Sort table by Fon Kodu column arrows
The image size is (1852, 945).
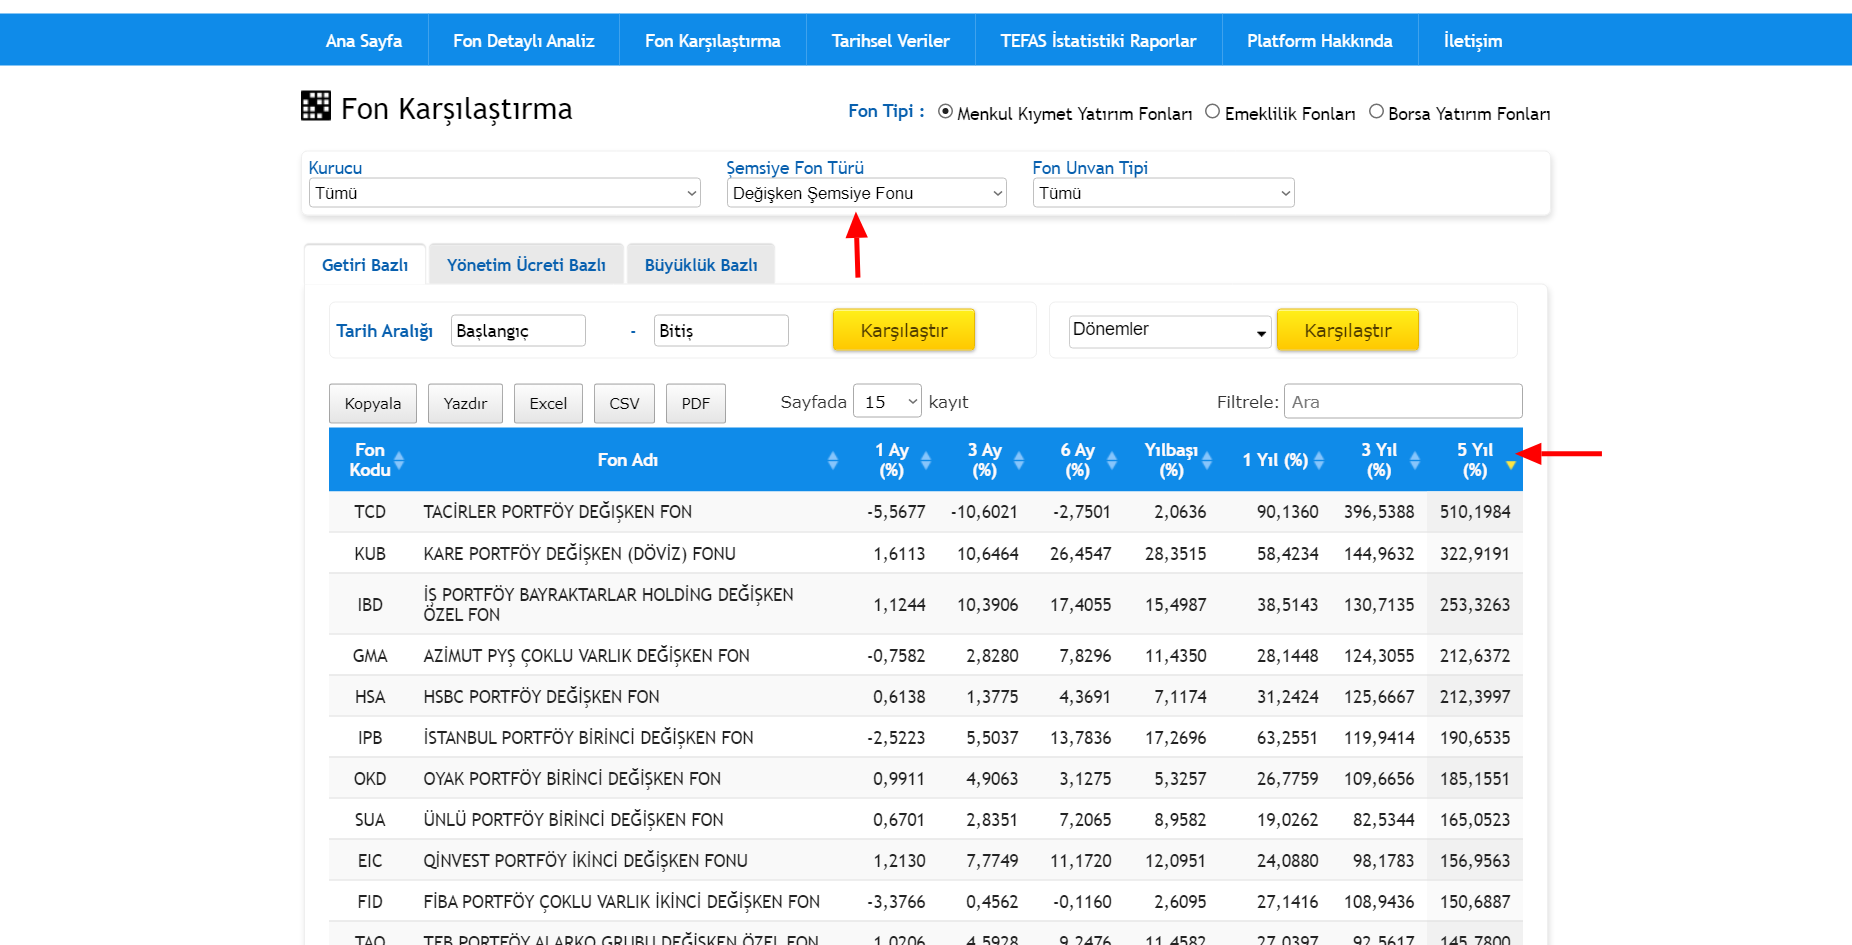click(x=399, y=460)
